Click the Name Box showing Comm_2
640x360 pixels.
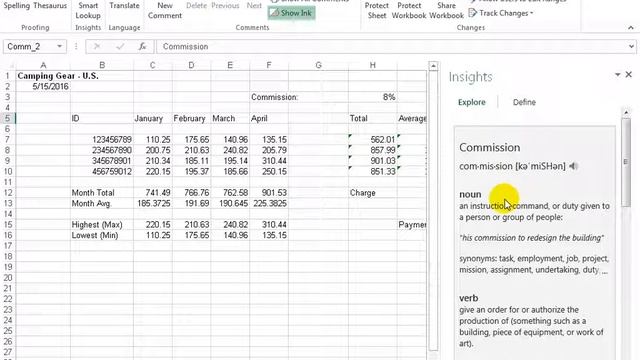click(29, 47)
